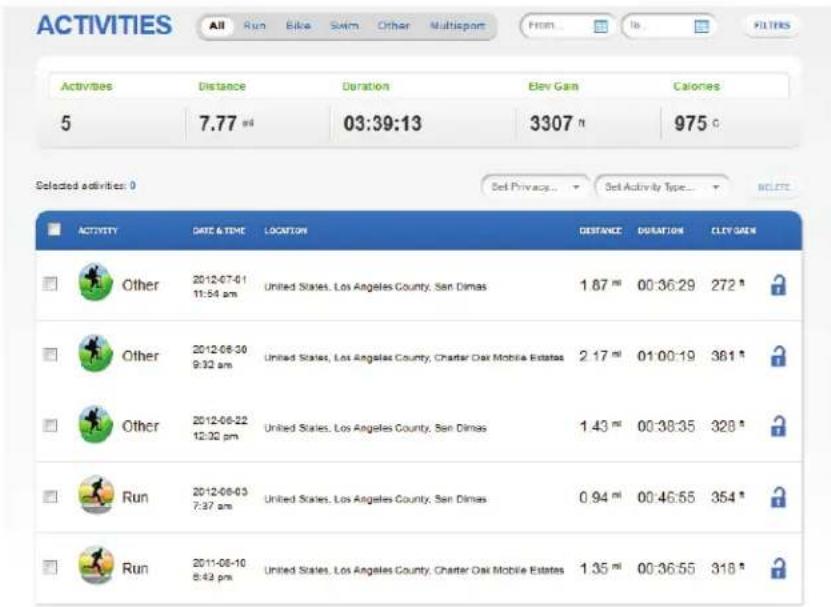
Task: Open the Run activity from 2011-08-10
Action: click(x=135, y=568)
